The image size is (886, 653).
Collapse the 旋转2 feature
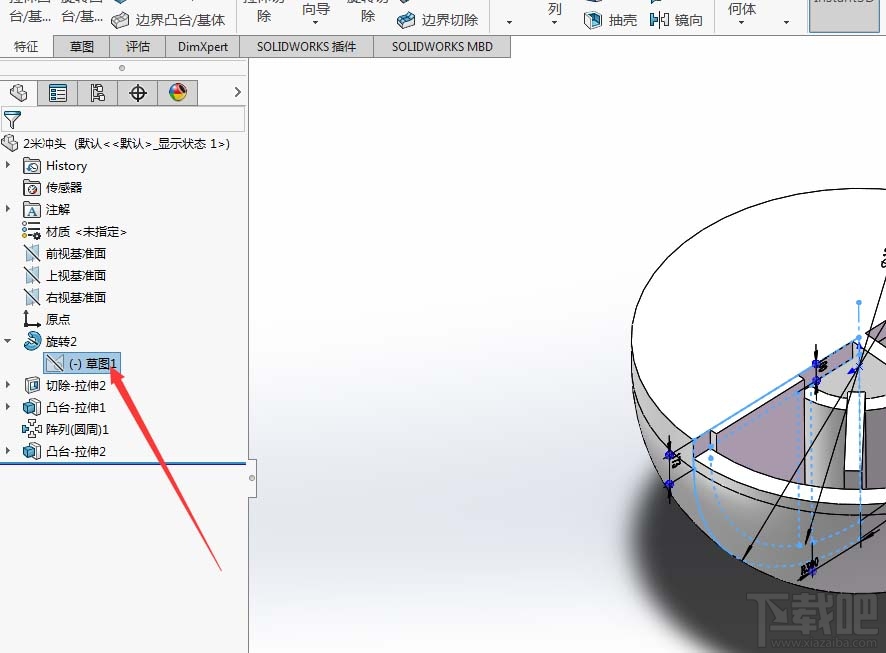point(8,340)
